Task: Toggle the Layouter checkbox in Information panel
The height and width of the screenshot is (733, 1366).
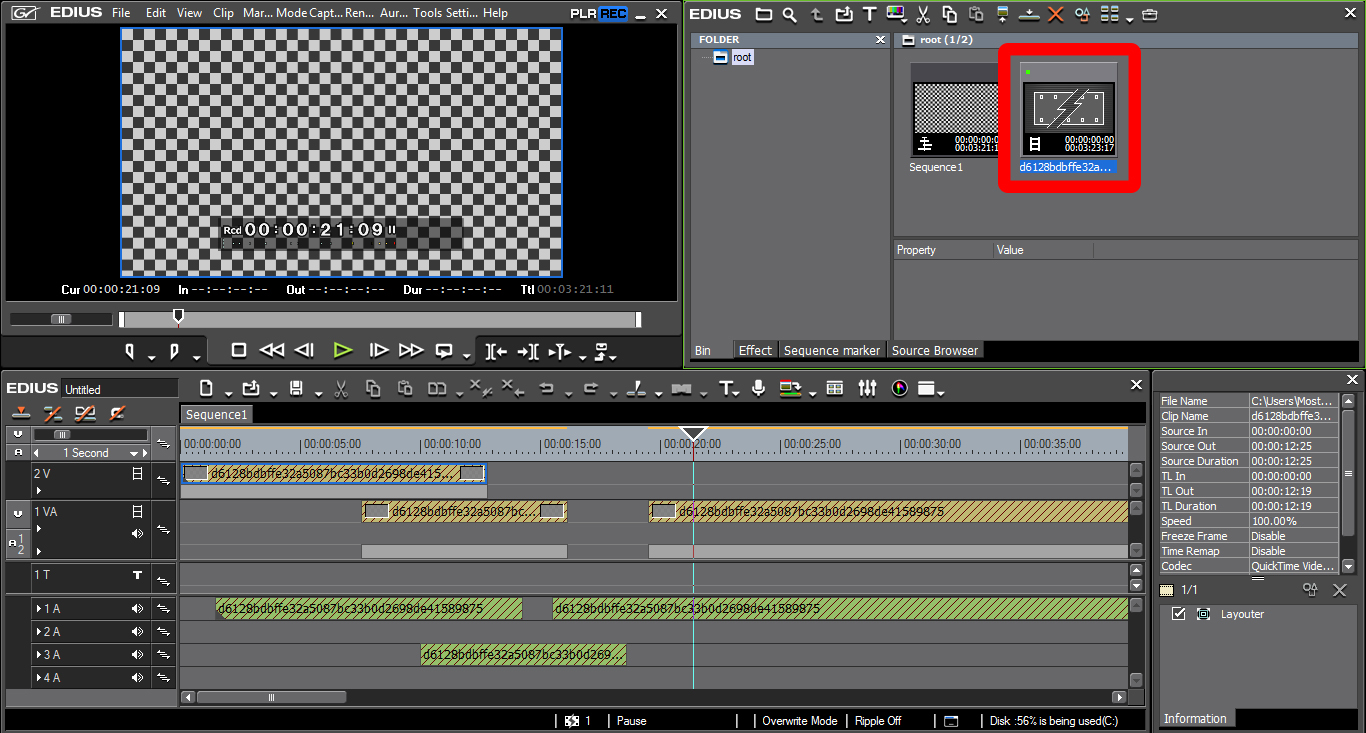Action: click(1178, 614)
